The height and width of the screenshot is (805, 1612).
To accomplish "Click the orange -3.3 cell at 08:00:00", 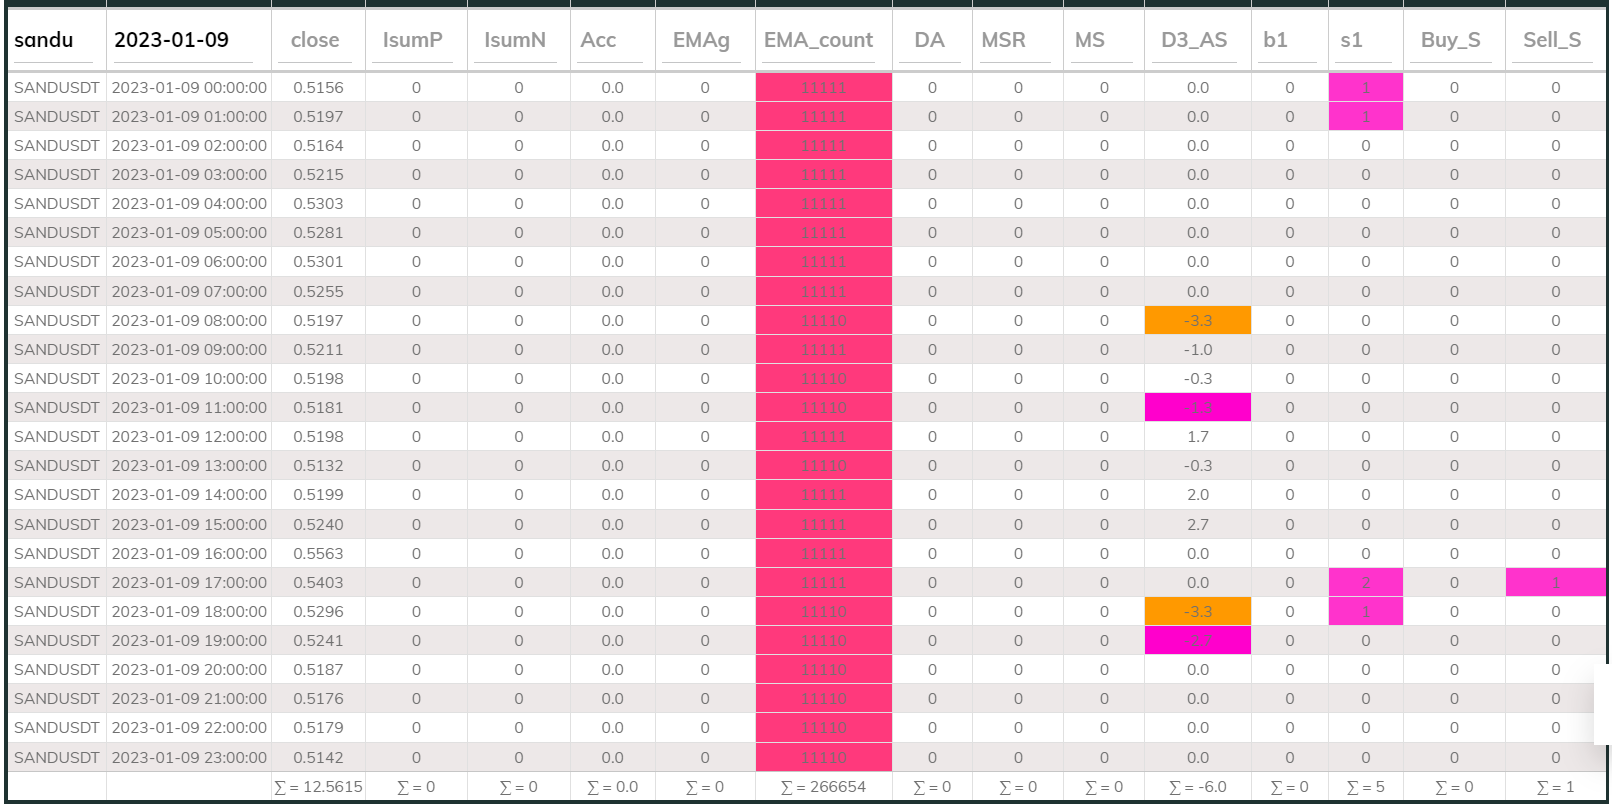I will 1197,321.
